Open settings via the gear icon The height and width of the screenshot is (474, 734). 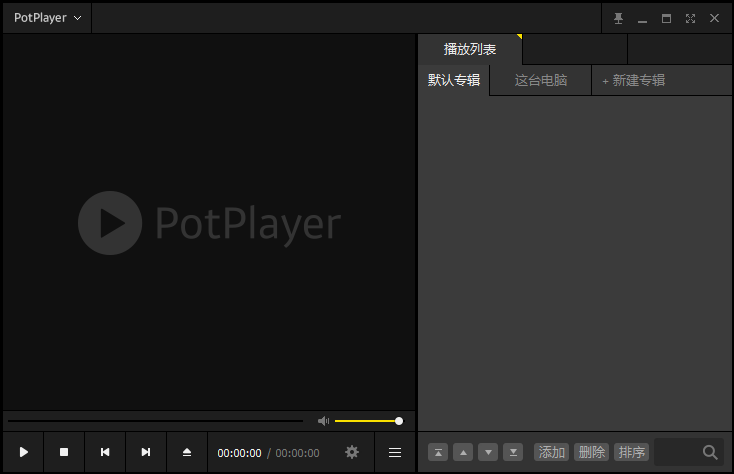(352, 452)
